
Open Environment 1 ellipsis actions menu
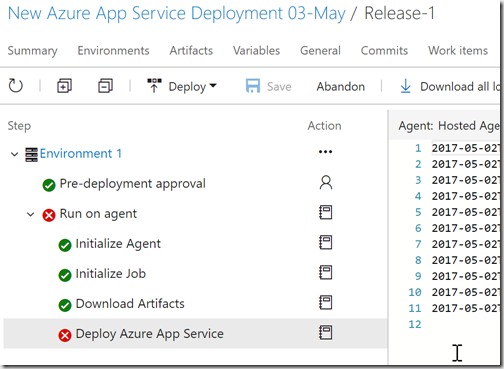pos(325,152)
